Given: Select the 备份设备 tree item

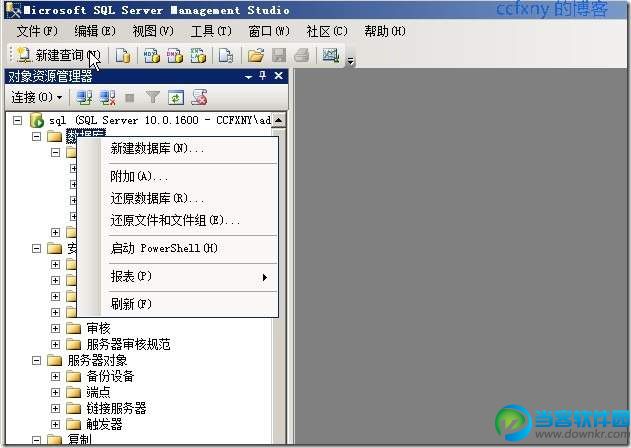Looking at the screenshot, I should click(110, 376).
